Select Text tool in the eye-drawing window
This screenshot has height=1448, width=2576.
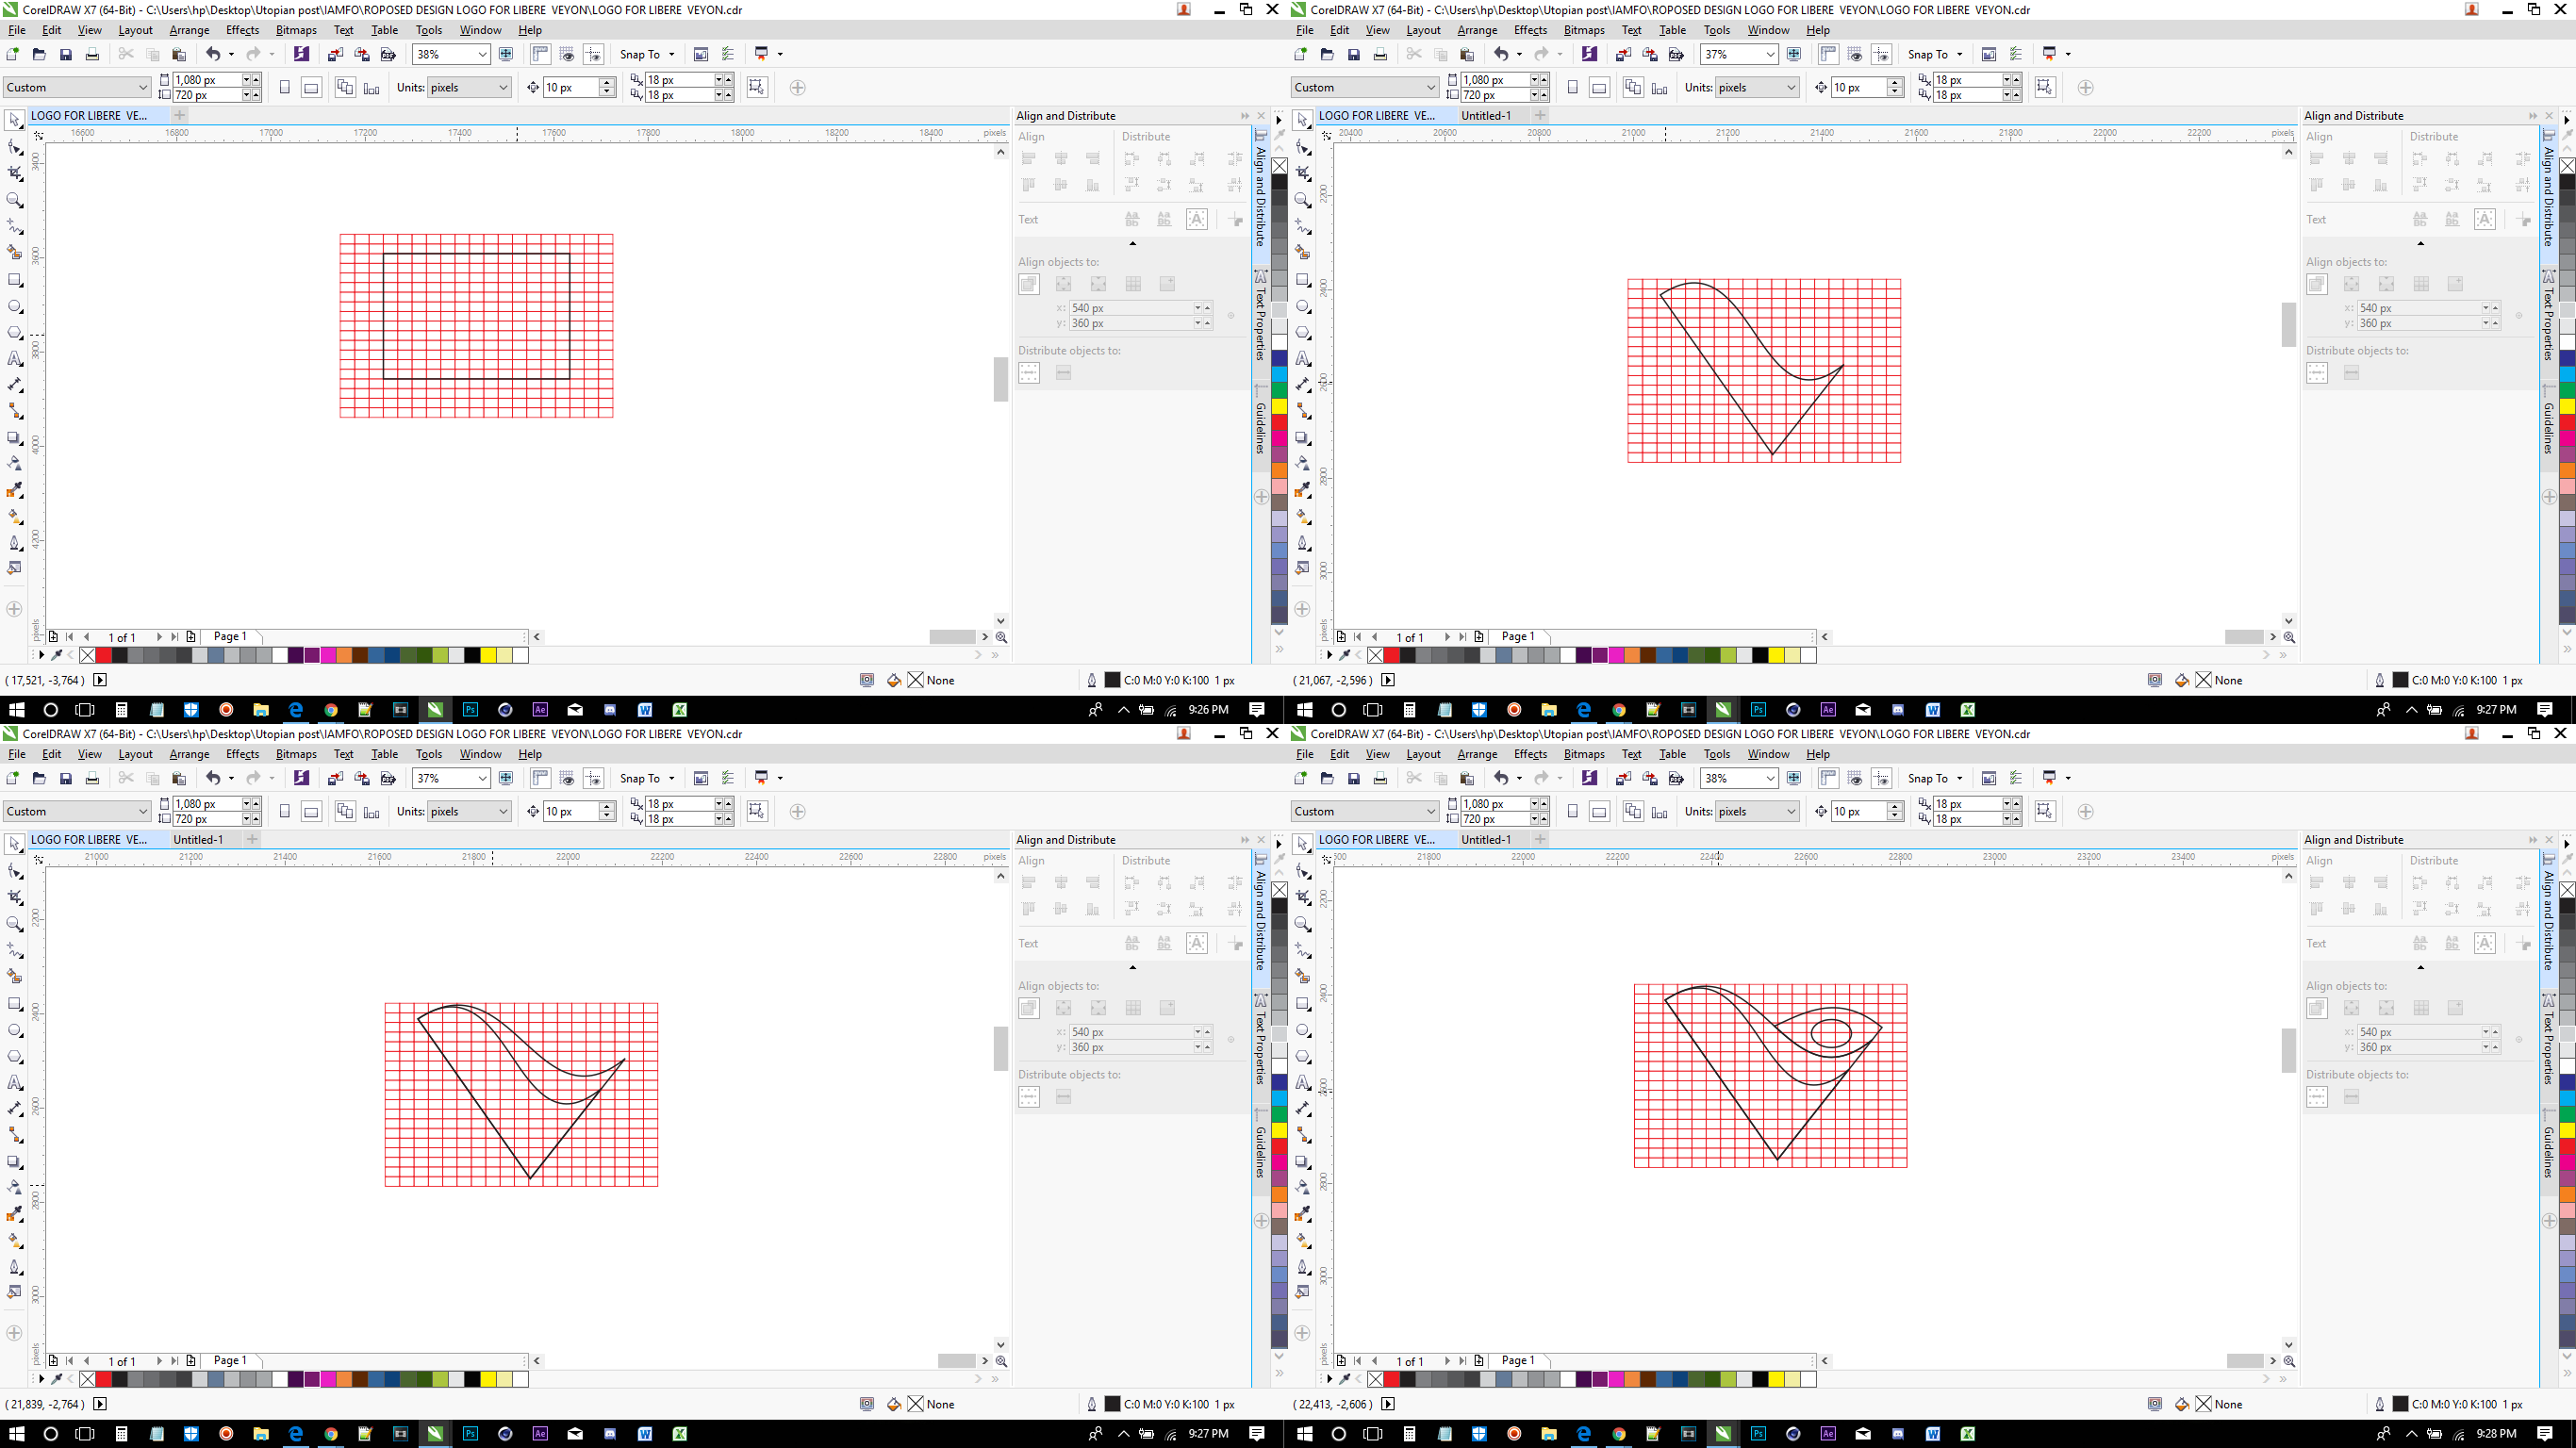coord(1303,1083)
